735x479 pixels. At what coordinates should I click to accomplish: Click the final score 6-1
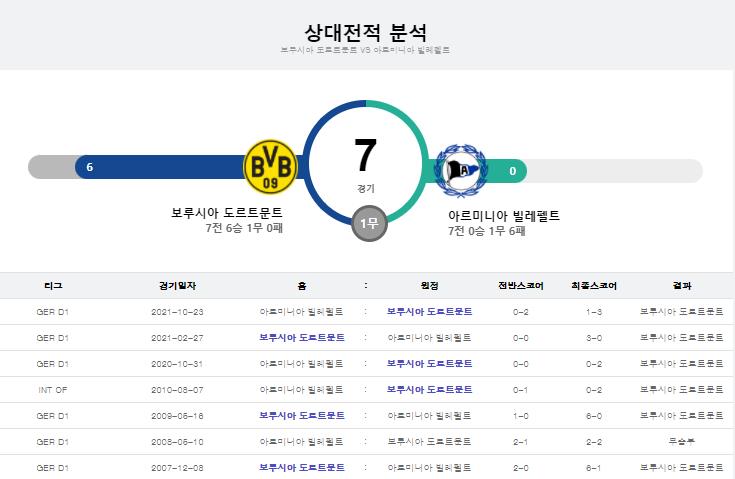coord(594,468)
